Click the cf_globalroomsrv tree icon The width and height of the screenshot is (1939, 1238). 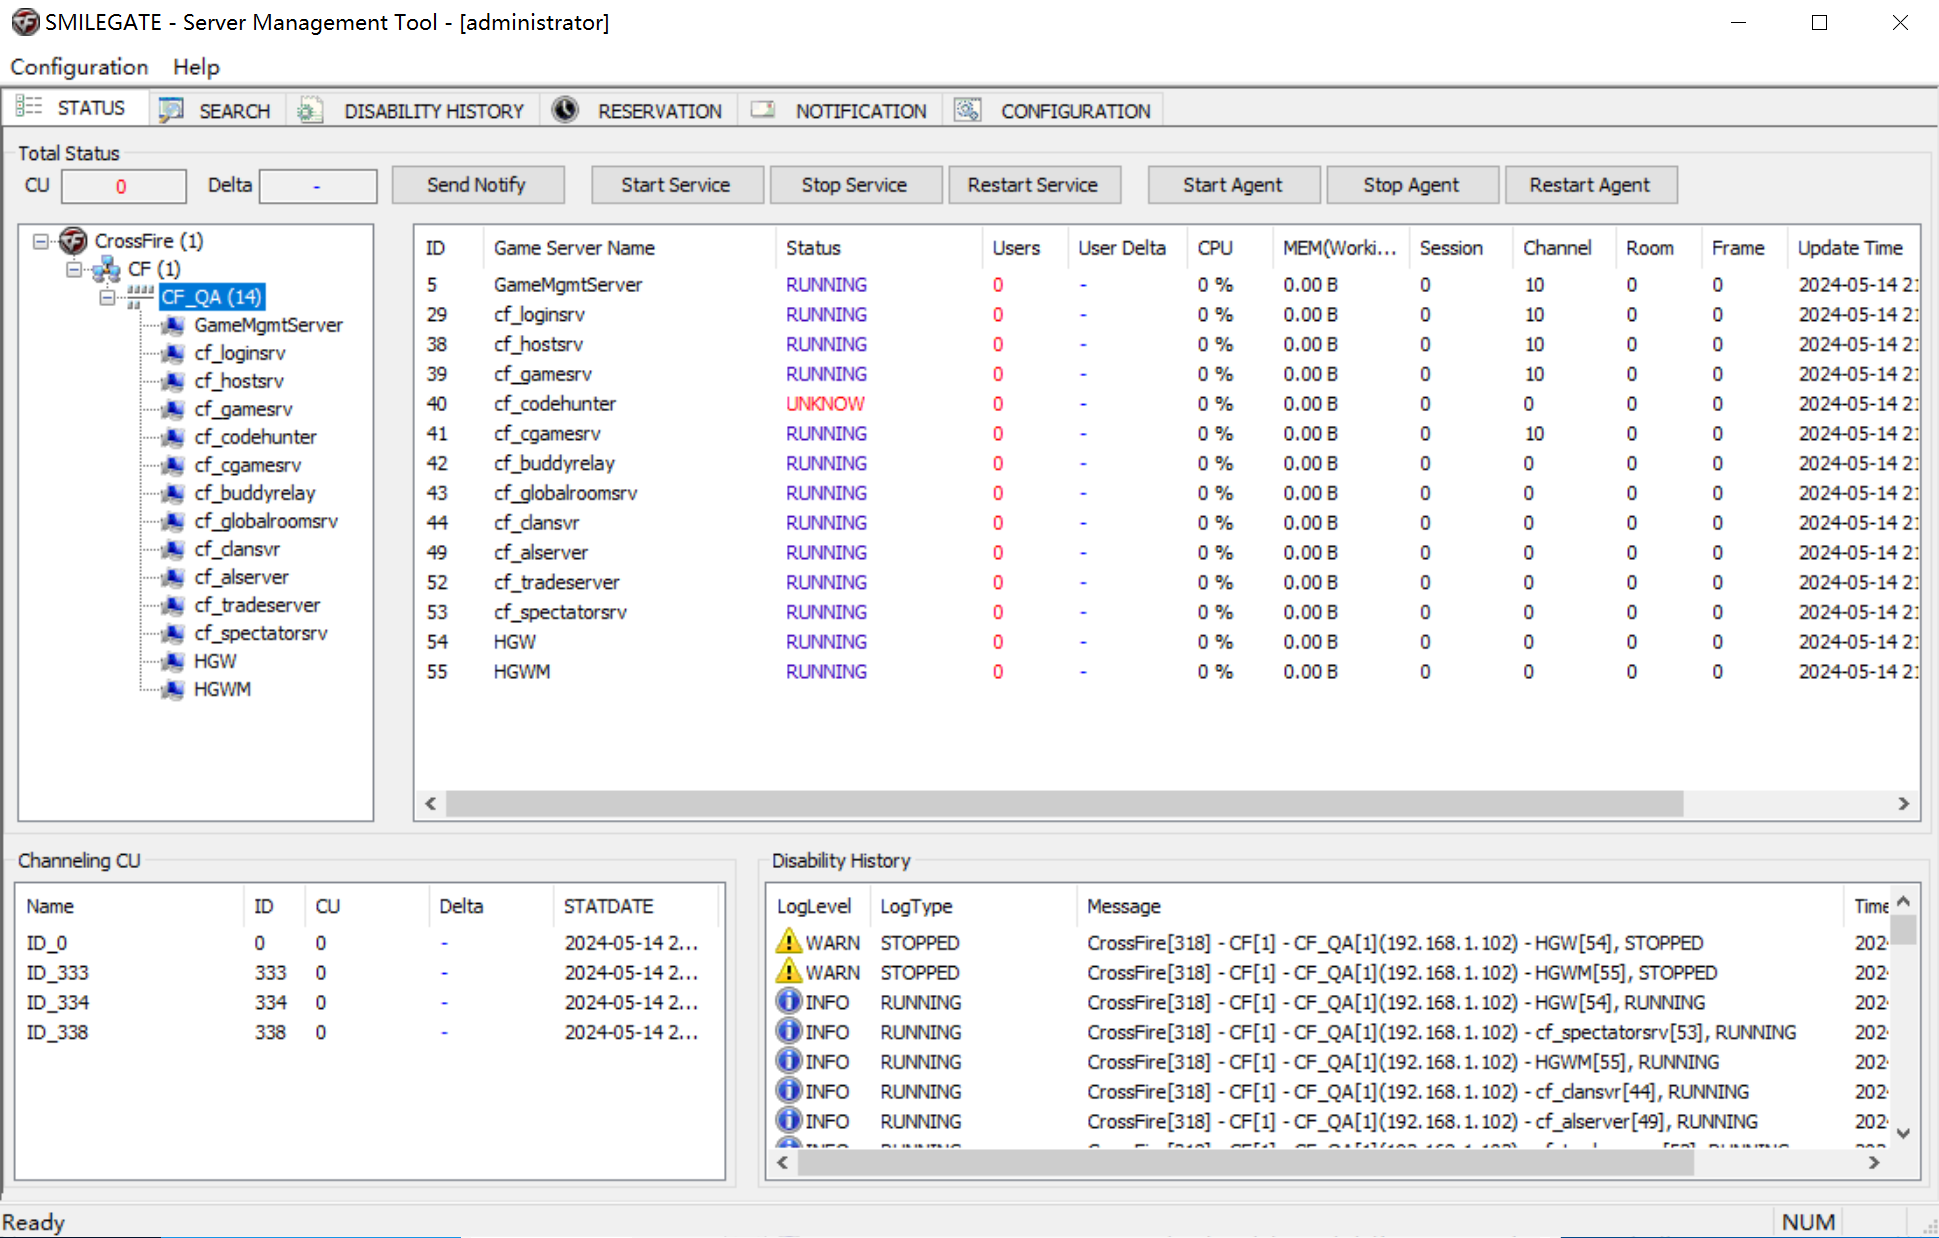[x=173, y=521]
